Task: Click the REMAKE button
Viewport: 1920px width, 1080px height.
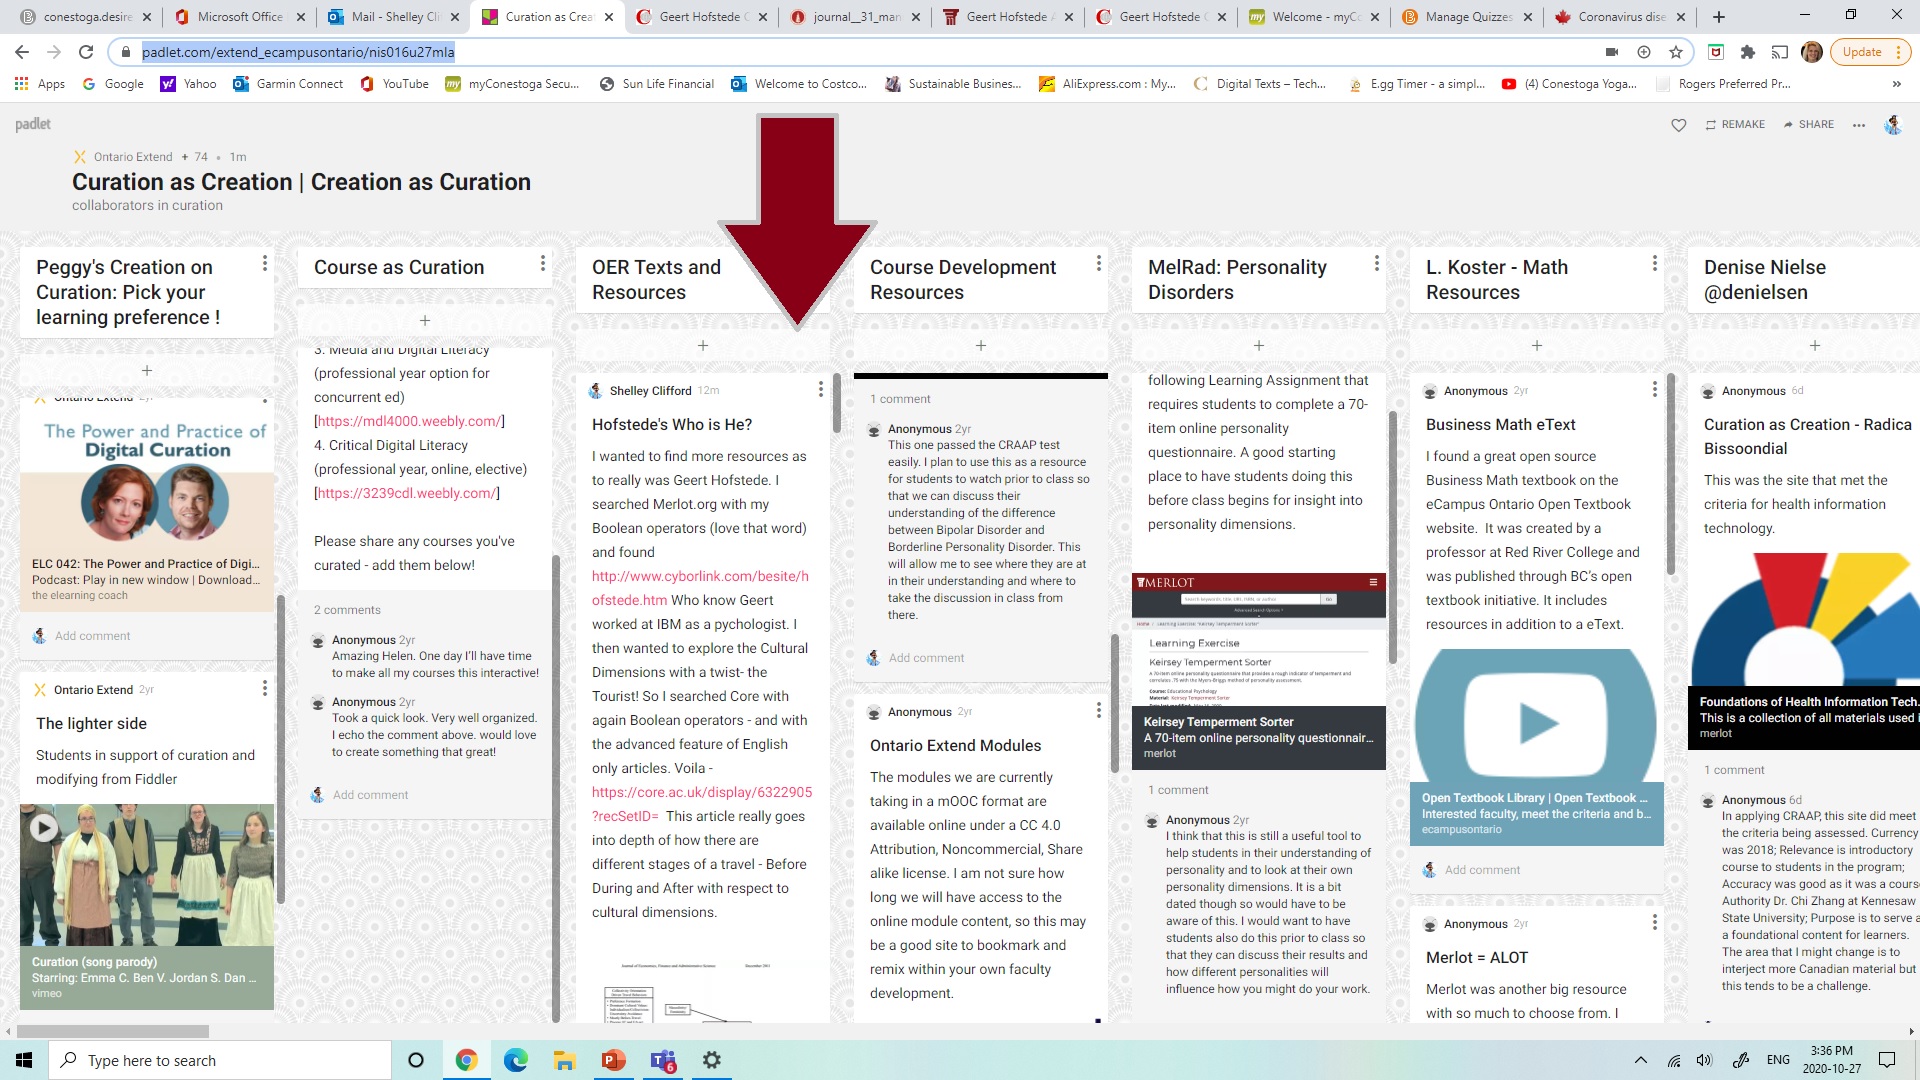Action: (x=1735, y=125)
